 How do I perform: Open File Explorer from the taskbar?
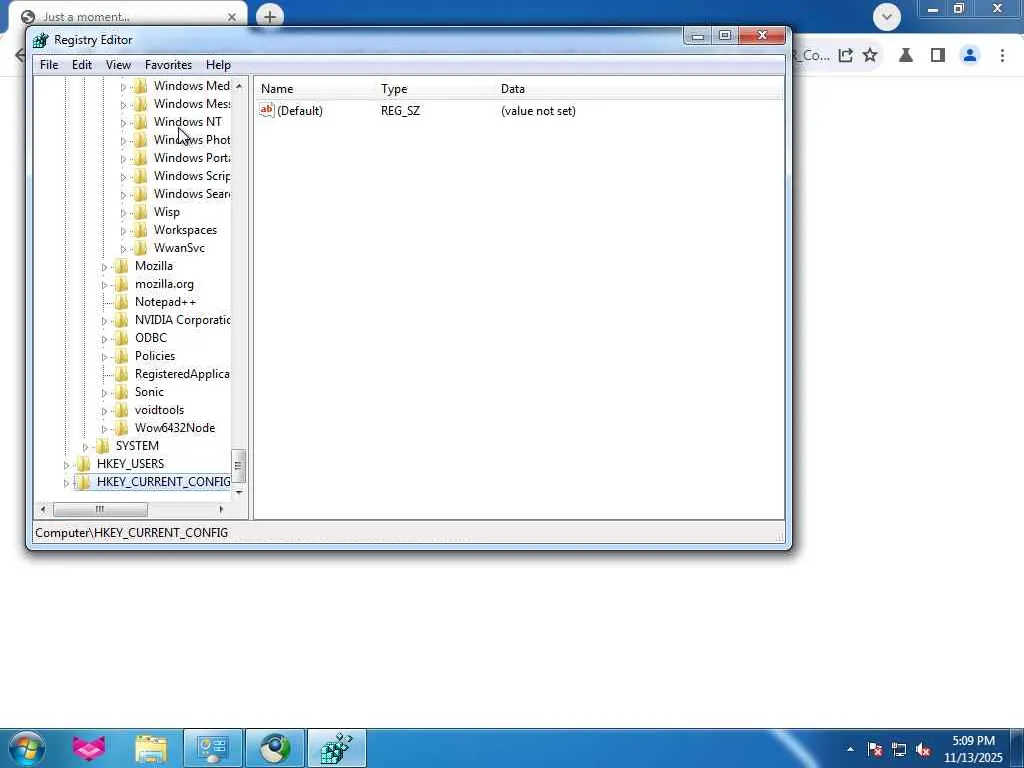coord(151,748)
